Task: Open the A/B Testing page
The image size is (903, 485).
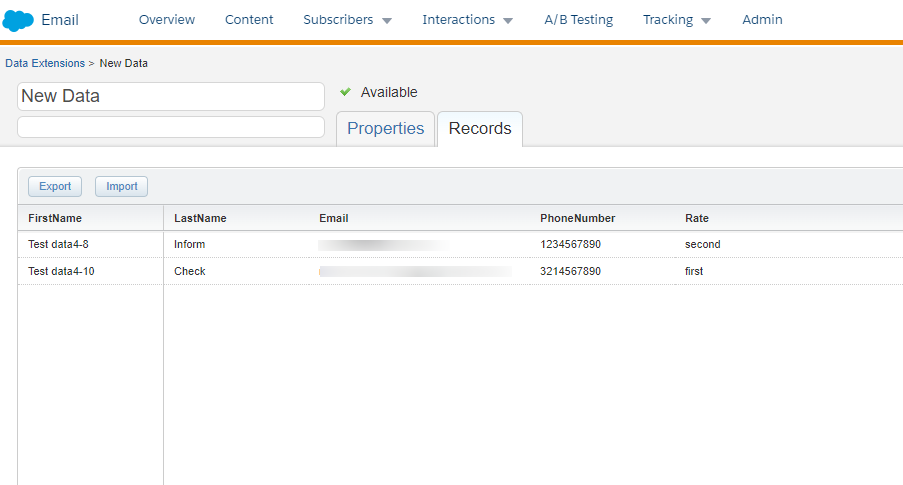Action: pos(578,20)
